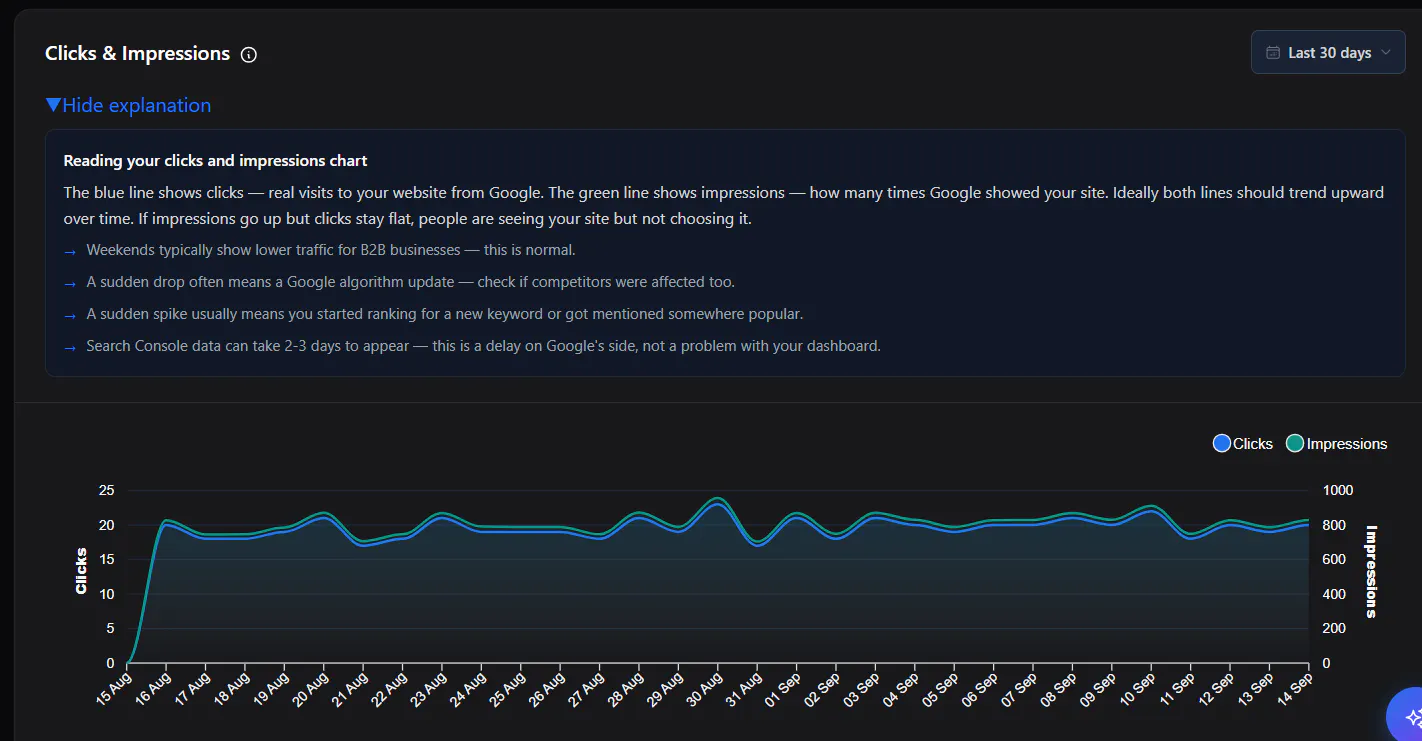1422x741 pixels.
Task: Click the info icon beside Clicks & Impressions
Action: (x=249, y=55)
